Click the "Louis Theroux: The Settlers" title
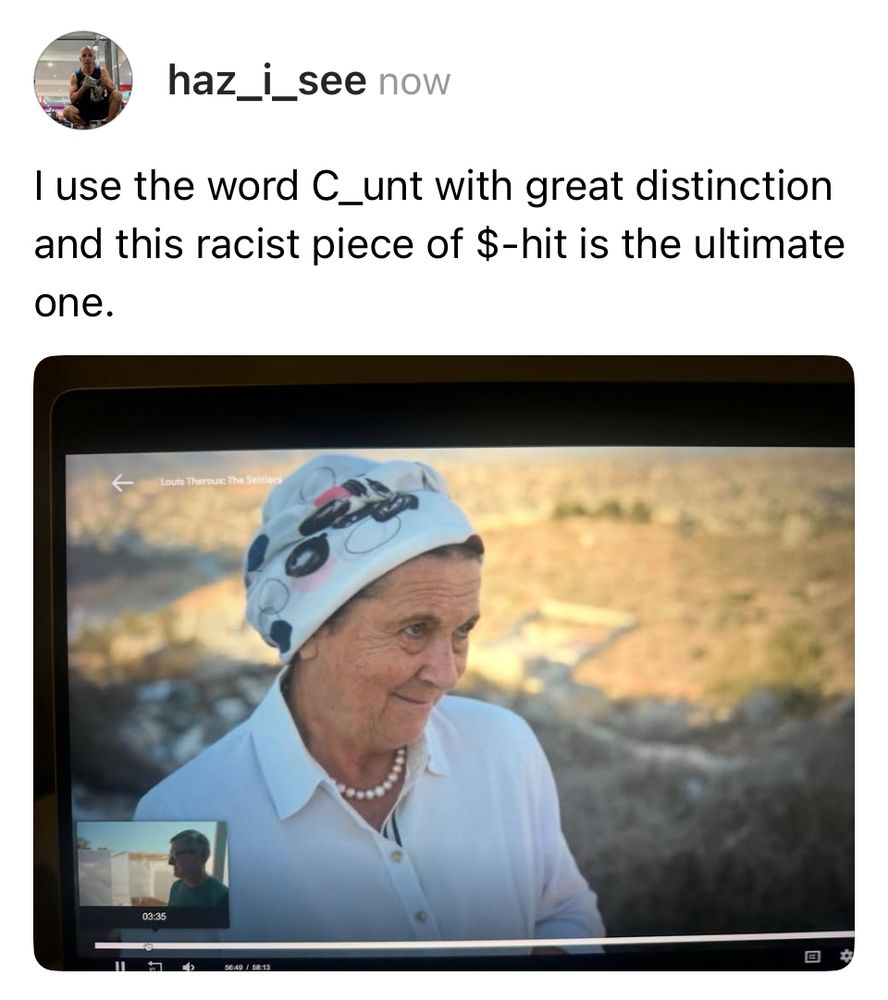 tap(221, 480)
